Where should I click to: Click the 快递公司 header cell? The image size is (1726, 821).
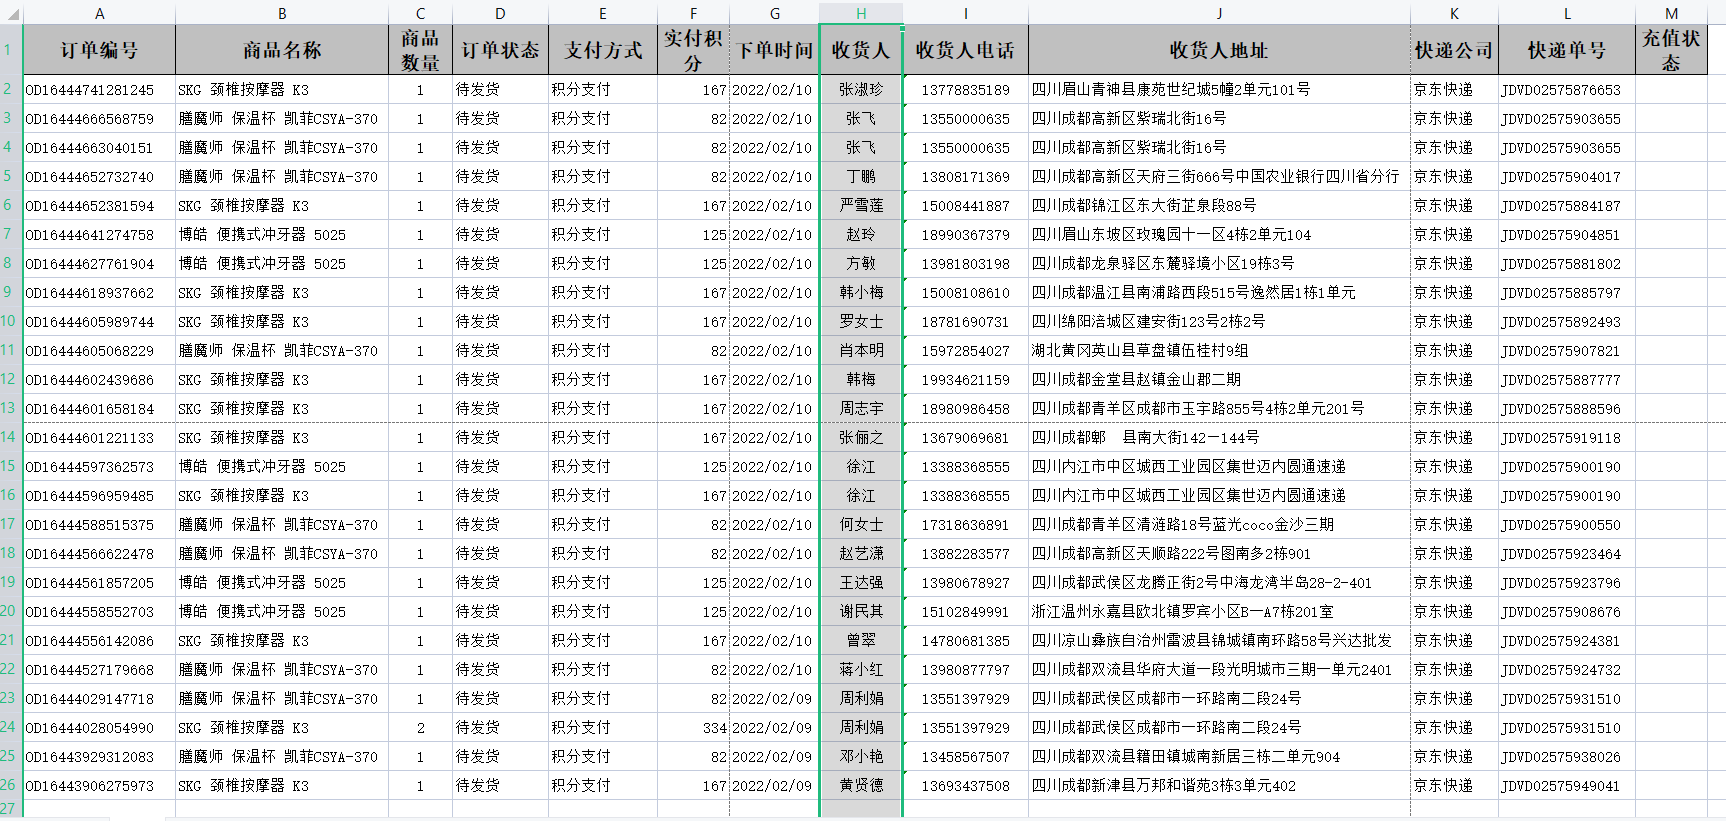click(x=1454, y=50)
